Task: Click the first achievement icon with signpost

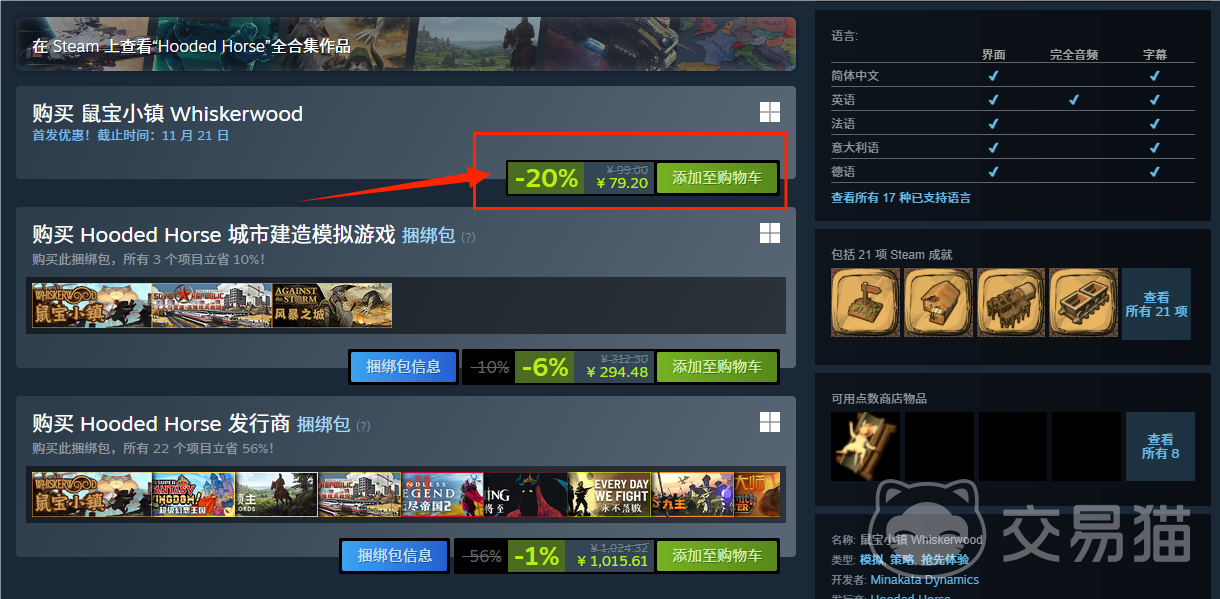Action: [x=865, y=303]
